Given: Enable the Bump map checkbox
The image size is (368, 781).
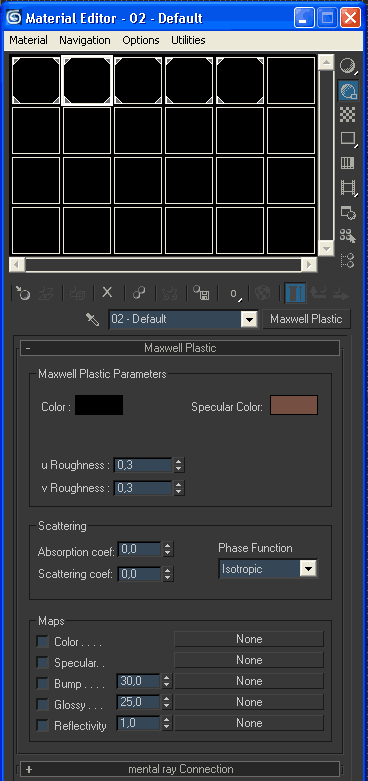Looking at the screenshot, I should 42,684.
